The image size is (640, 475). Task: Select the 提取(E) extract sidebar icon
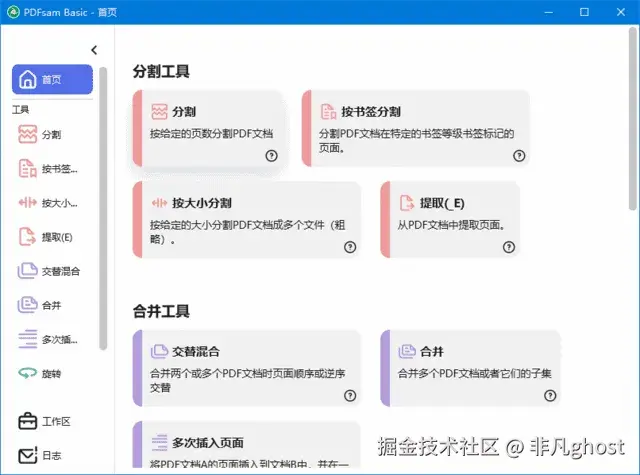27,237
